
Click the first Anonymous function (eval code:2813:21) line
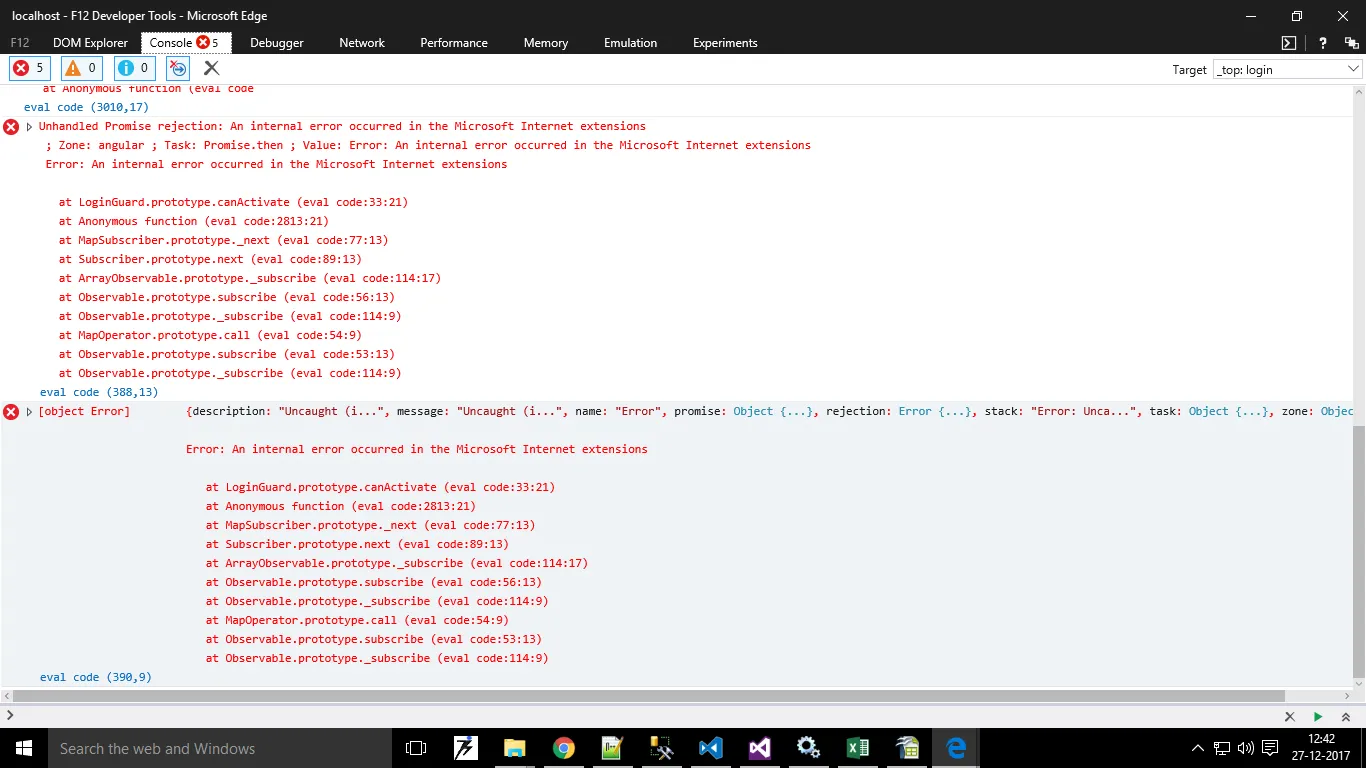tap(194, 222)
